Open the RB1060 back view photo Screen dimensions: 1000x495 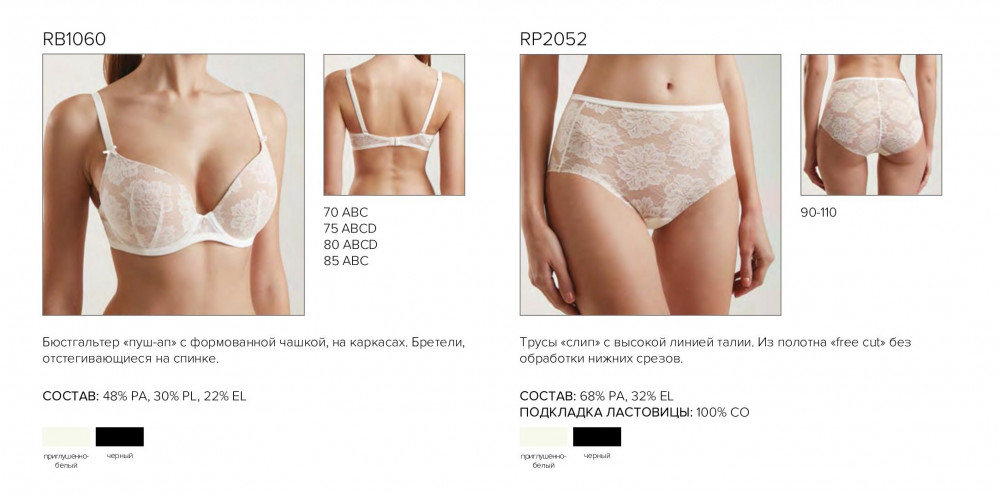point(394,125)
